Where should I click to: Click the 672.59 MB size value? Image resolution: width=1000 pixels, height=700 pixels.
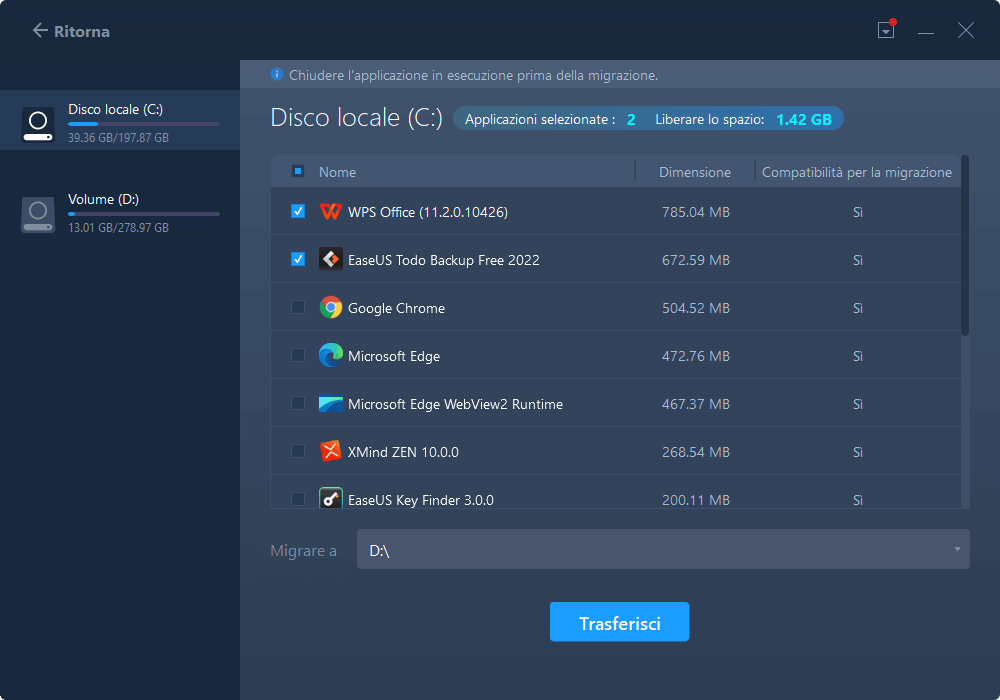click(696, 260)
